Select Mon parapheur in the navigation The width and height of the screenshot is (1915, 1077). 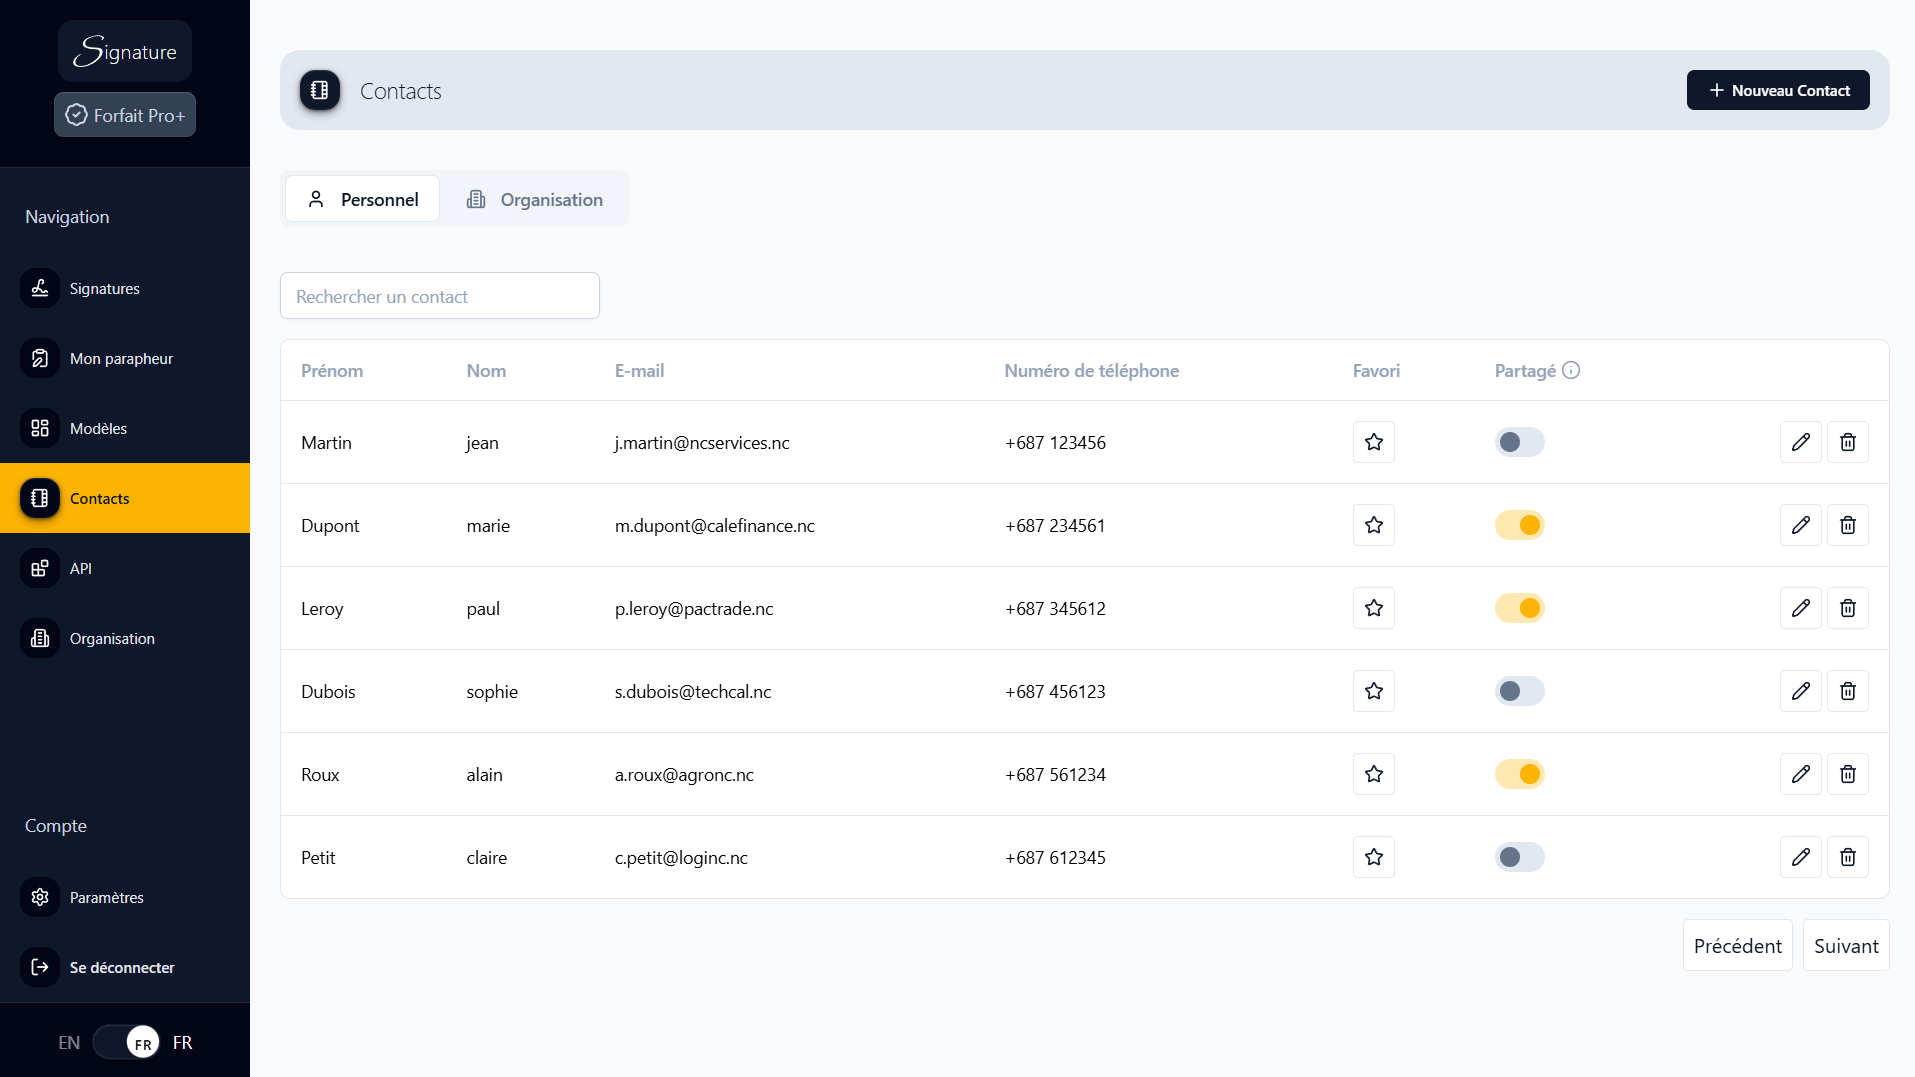click(120, 358)
